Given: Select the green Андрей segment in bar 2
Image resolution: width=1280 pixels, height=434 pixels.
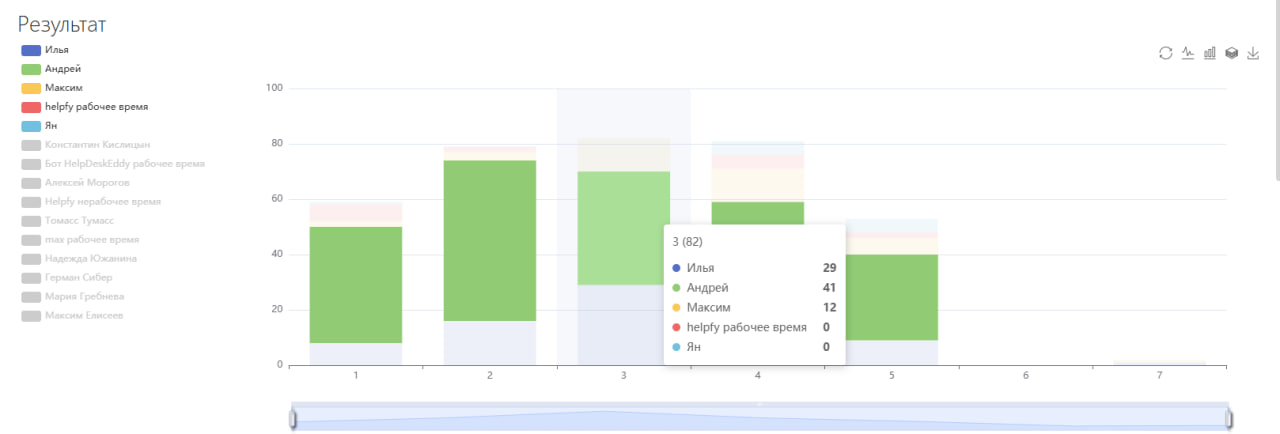Looking at the screenshot, I should click(x=489, y=240).
